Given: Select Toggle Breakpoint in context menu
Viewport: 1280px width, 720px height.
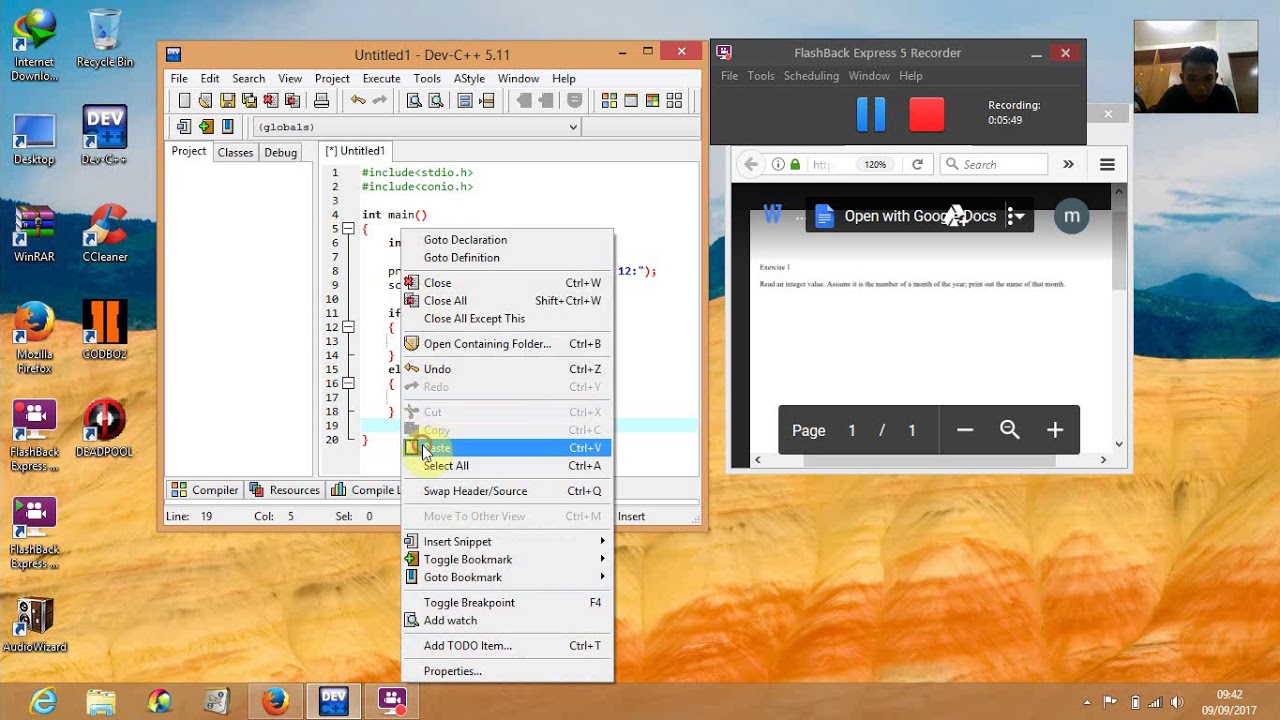Looking at the screenshot, I should click(x=506, y=602).
